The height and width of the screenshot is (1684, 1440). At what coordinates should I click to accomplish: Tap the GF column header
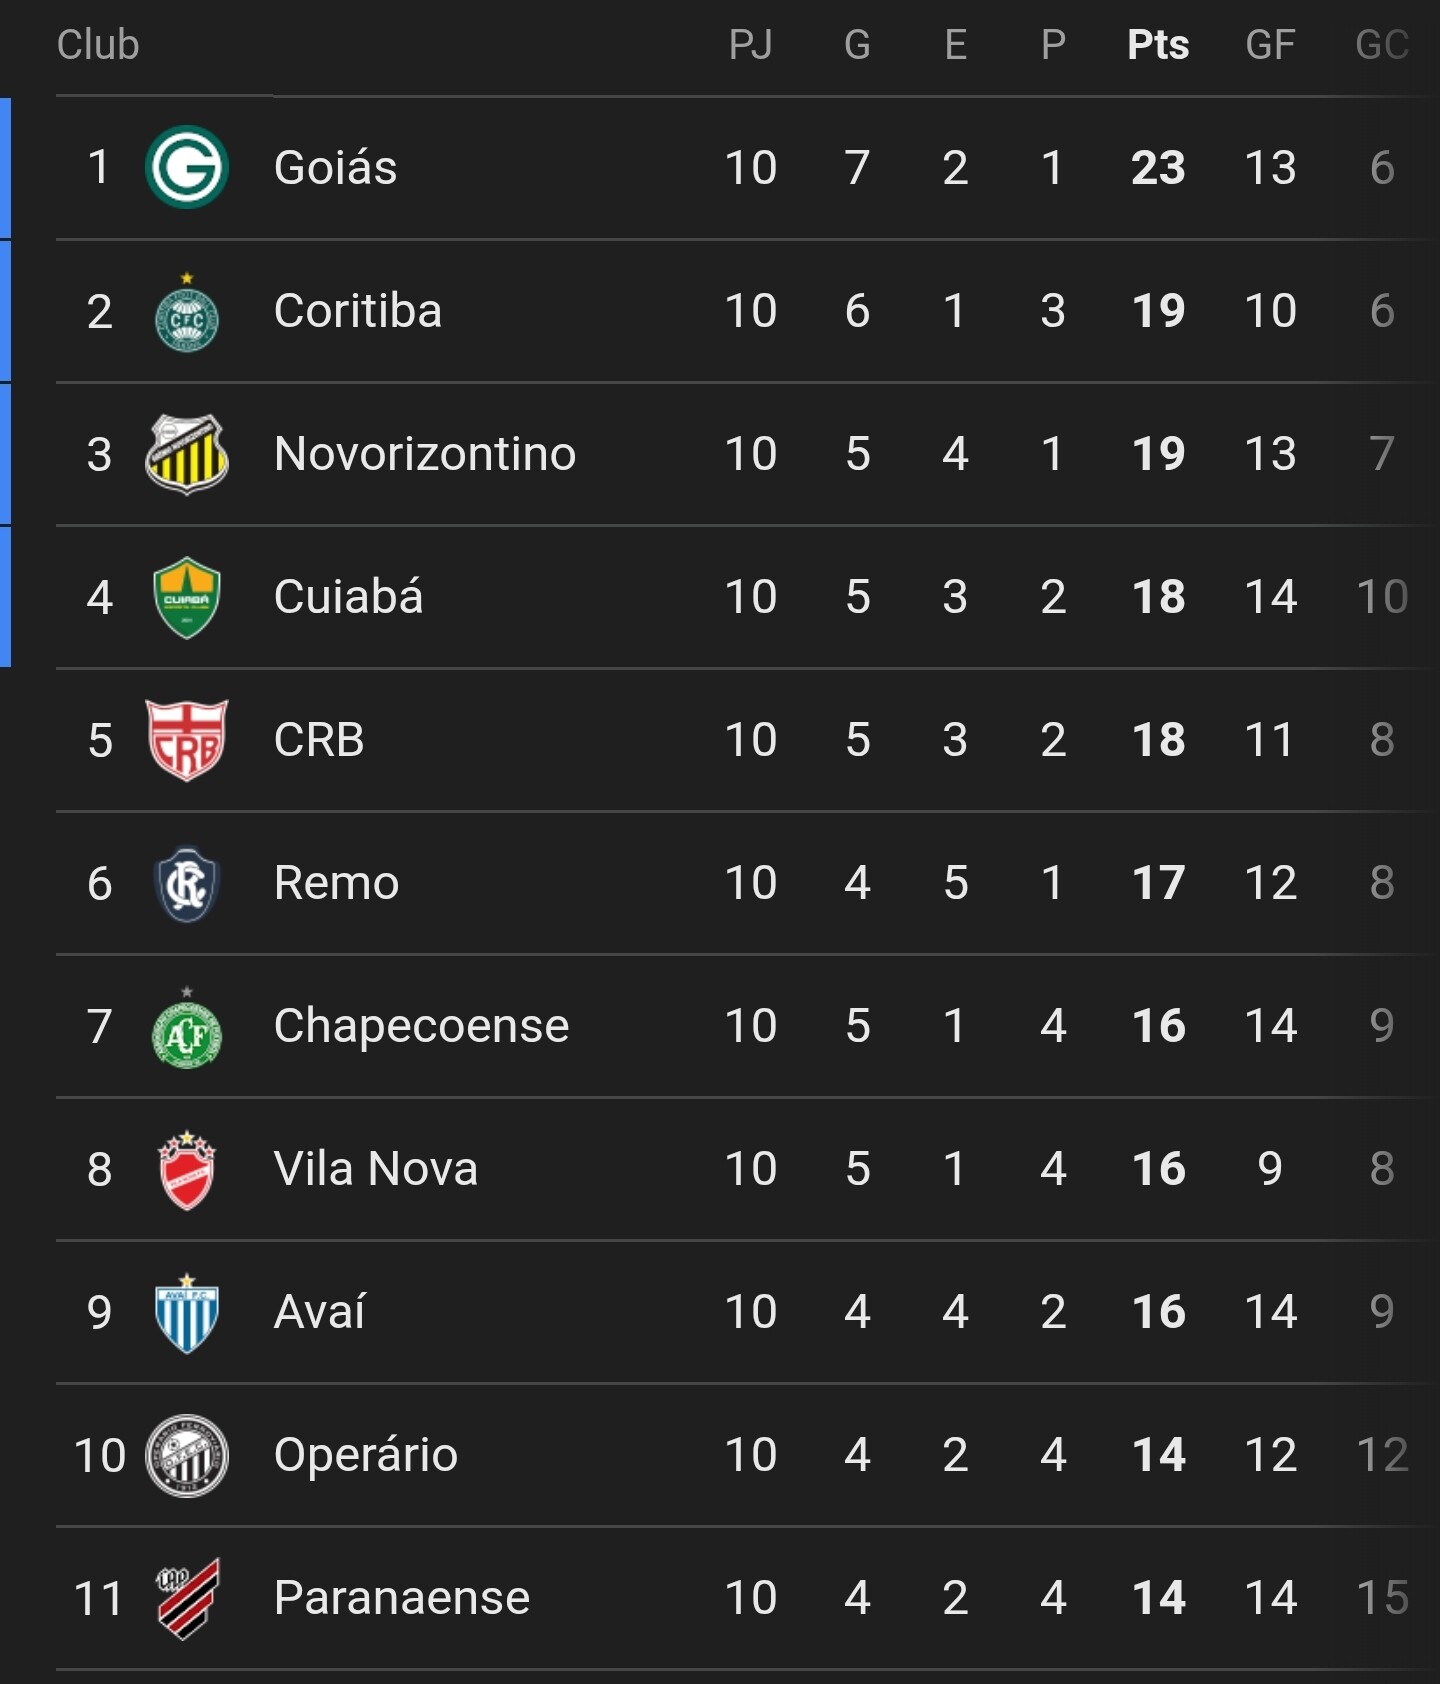coord(1270,44)
